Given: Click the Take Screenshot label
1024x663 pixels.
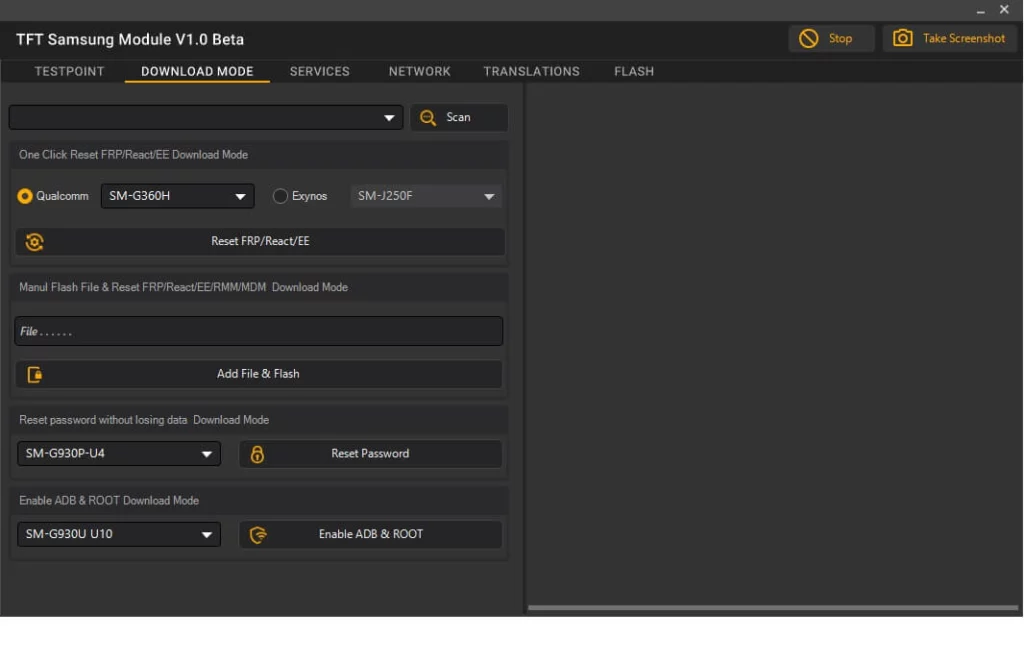Looking at the screenshot, I should [964, 39].
